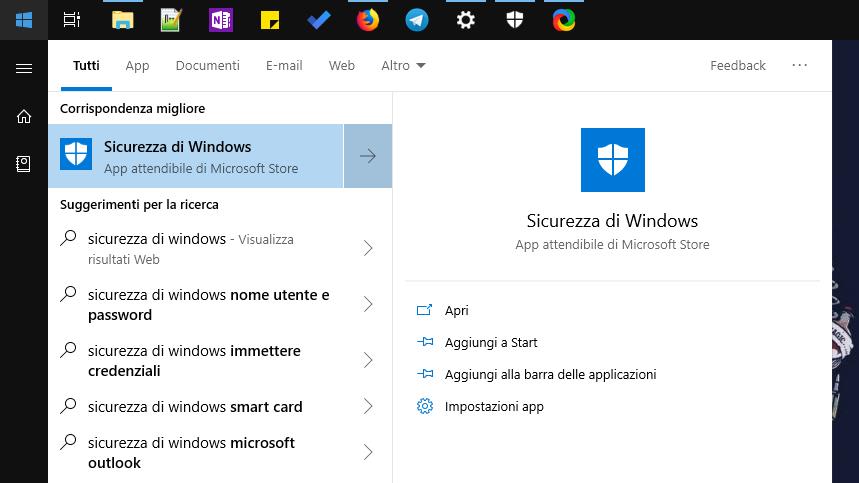Click magnifier icon of 'immettere credenziali' suggestion
This screenshot has width=859, height=483.
pyautogui.click(x=68, y=350)
